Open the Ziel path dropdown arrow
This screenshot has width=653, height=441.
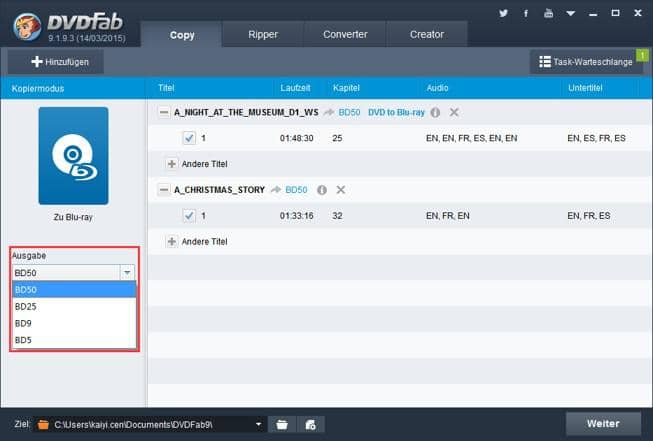click(x=258, y=425)
